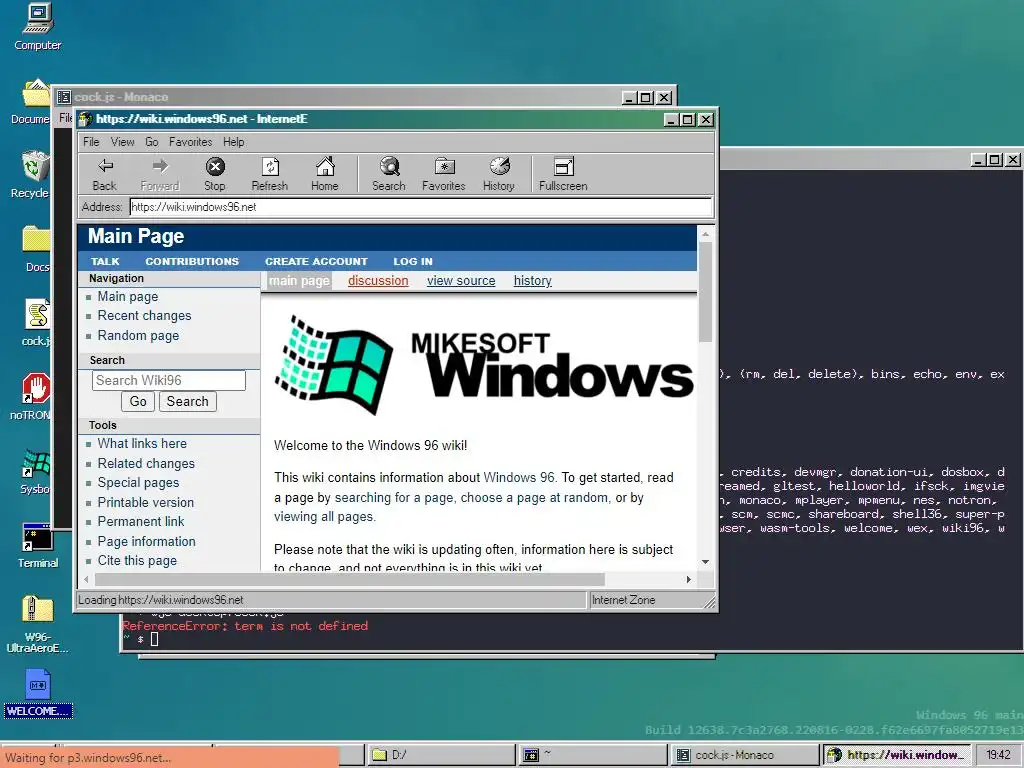Switch to the cock.js - Monaco taskbar button
The width and height of the screenshot is (1024, 768).
(744, 755)
